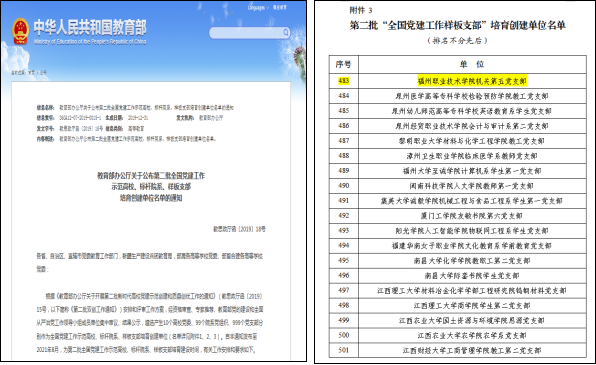Click row 493 阳光学院 unit cell
The height and width of the screenshot is (365, 596).
(x=472, y=230)
